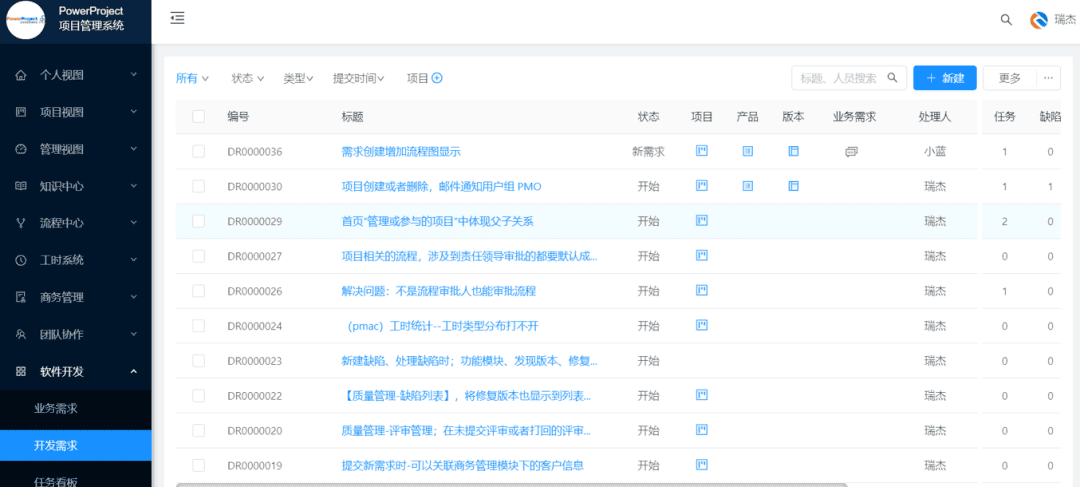Open version icon for row DR0000030
Screen dimensions: 1080x487
point(793,185)
